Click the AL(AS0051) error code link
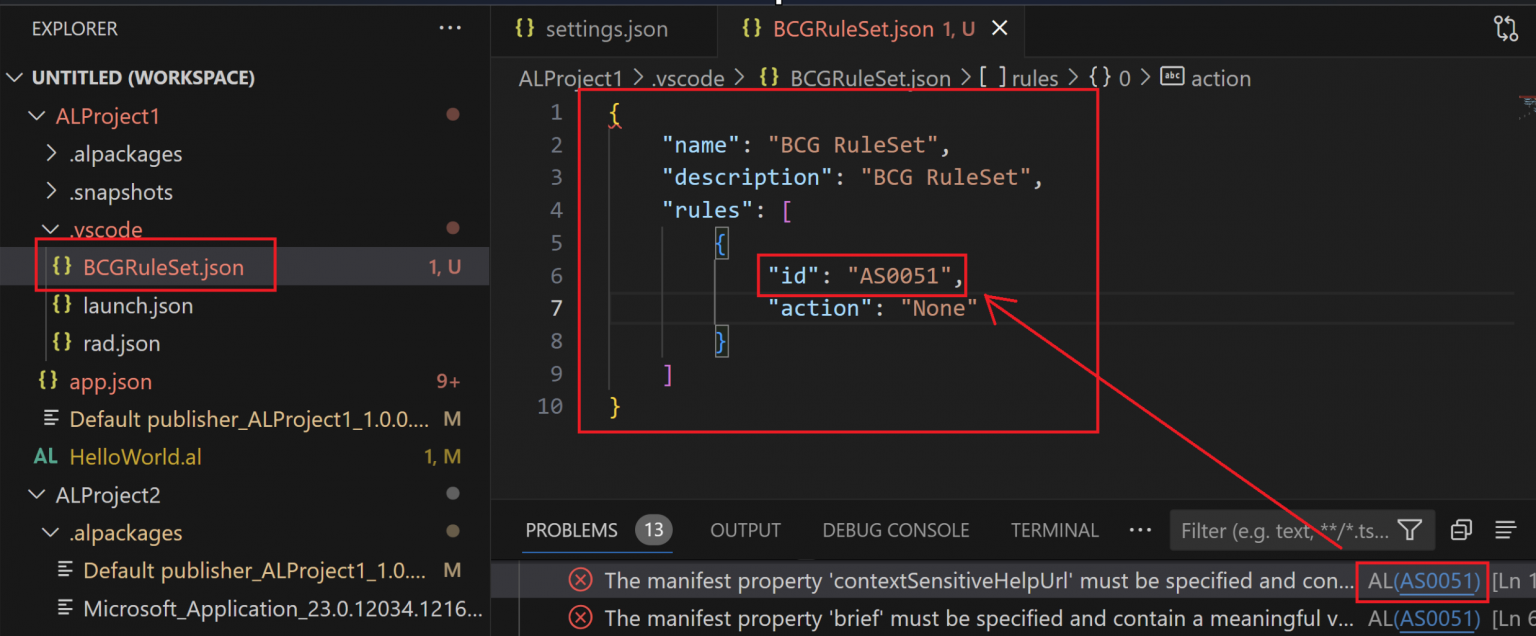This screenshot has width=1536, height=636. click(x=1422, y=581)
